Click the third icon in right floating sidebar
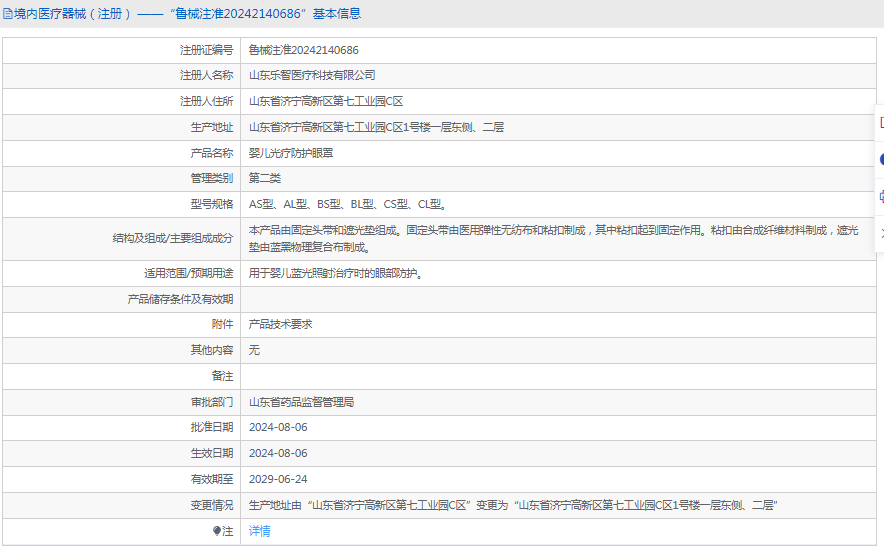The image size is (884, 551). coord(880,196)
